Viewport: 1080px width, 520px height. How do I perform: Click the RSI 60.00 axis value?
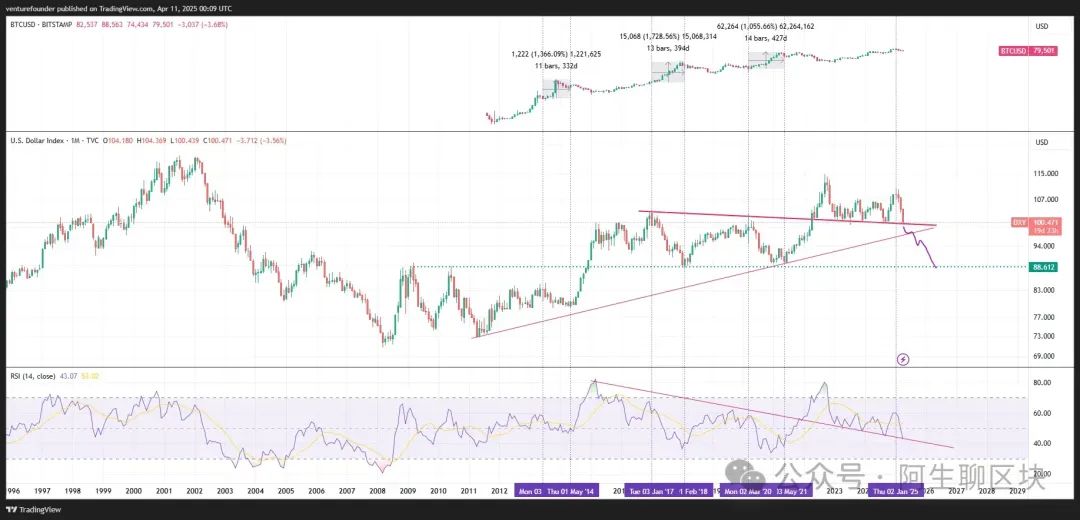pyautogui.click(x=1043, y=413)
